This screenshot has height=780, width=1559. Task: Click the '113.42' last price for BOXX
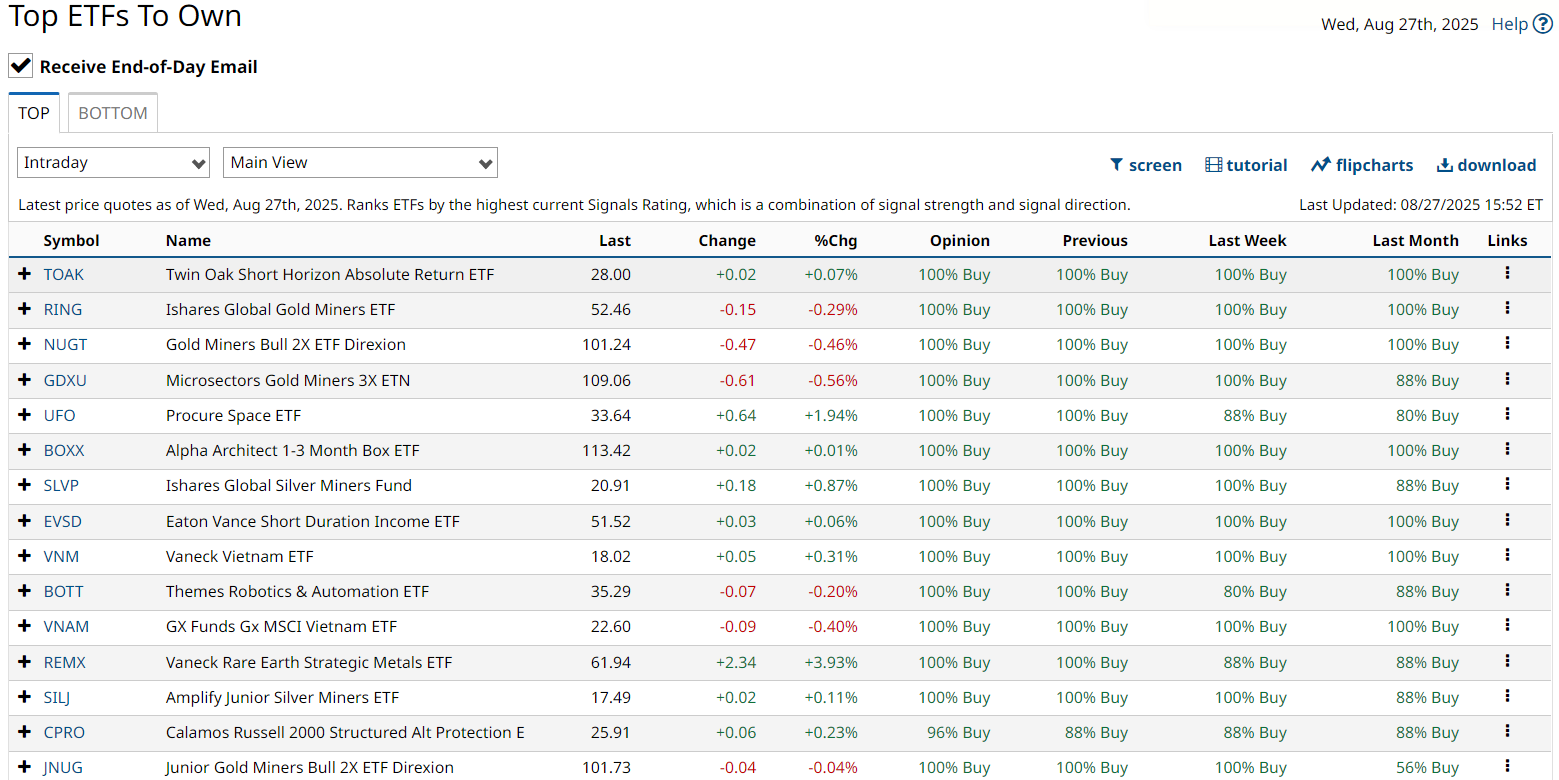pyautogui.click(x=606, y=450)
